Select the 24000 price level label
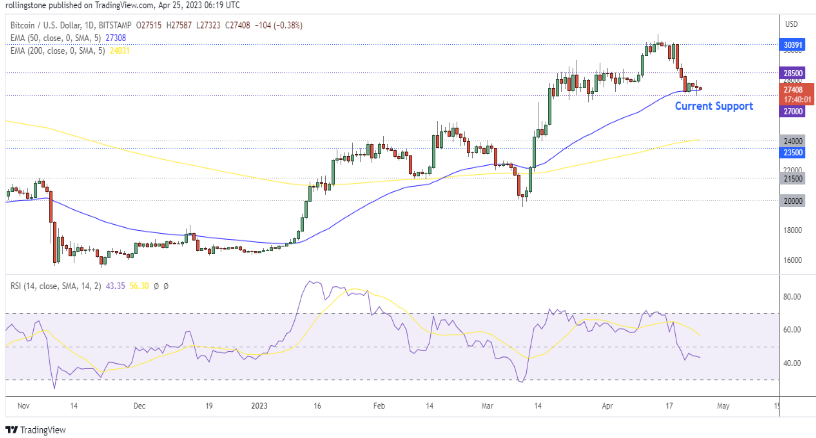The width and height of the screenshot is (816, 438). 793,141
